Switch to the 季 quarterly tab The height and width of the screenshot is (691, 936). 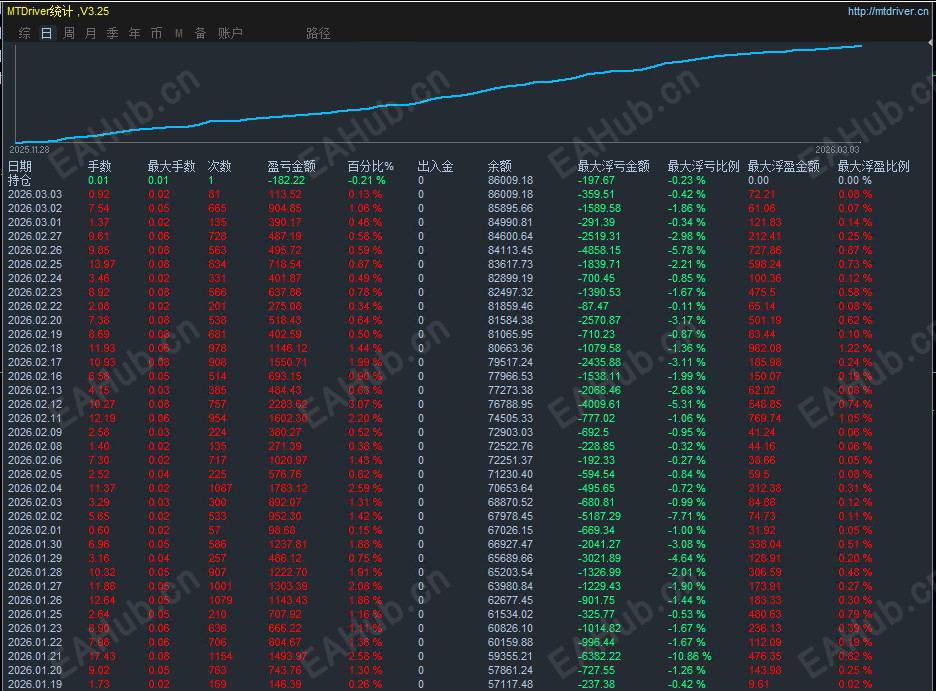point(113,33)
